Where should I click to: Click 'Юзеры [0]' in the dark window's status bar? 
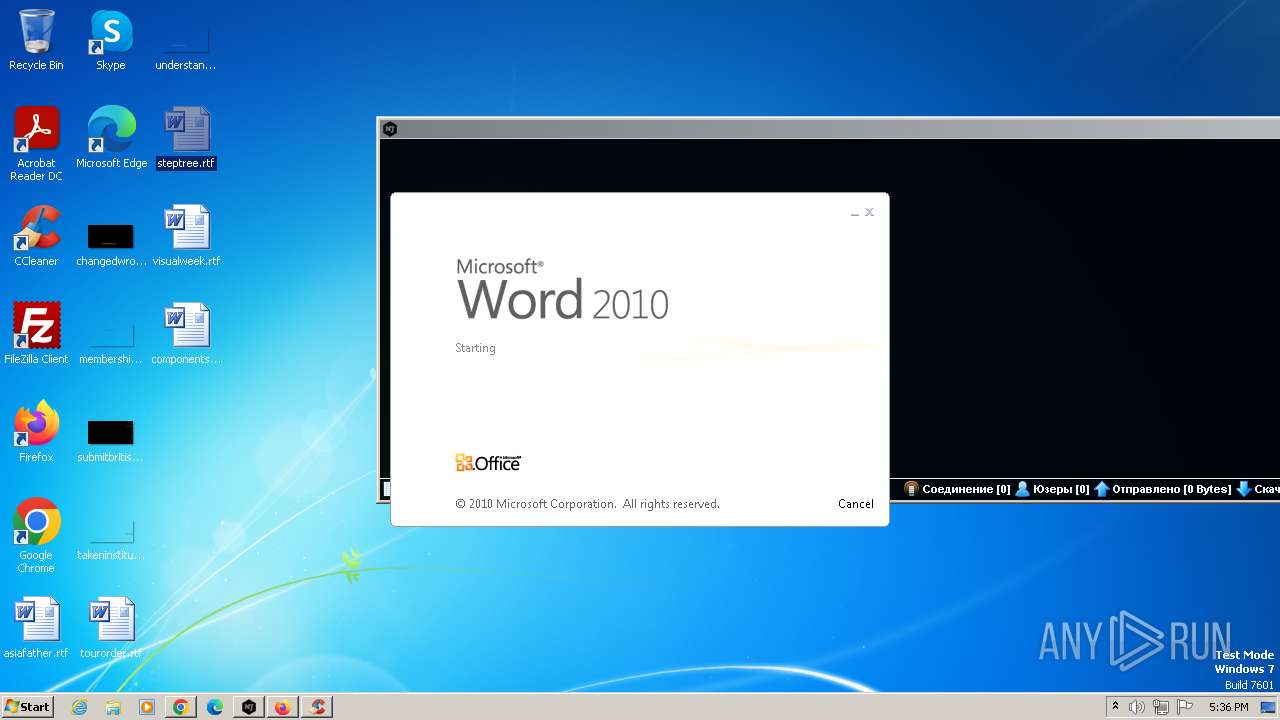pyautogui.click(x=1052, y=489)
